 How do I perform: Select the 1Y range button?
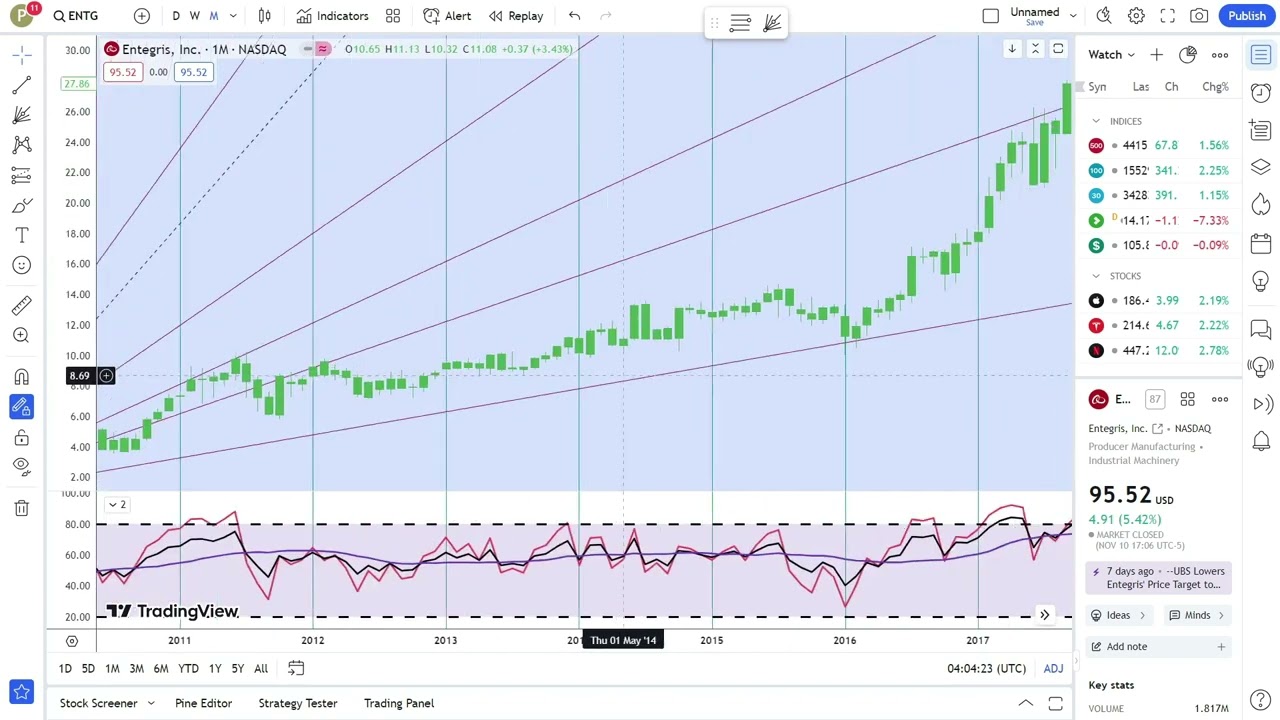click(x=214, y=668)
